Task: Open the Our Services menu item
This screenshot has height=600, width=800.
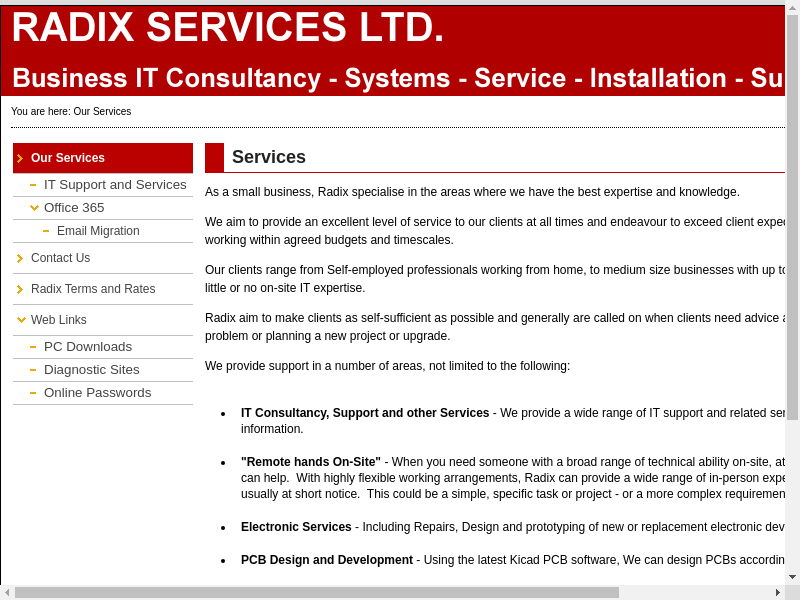Action: pyautogui.click(x=67, y=158)
